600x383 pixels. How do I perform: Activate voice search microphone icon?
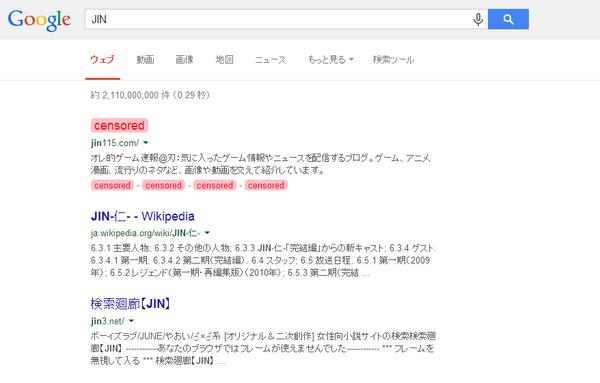point(478,19)
